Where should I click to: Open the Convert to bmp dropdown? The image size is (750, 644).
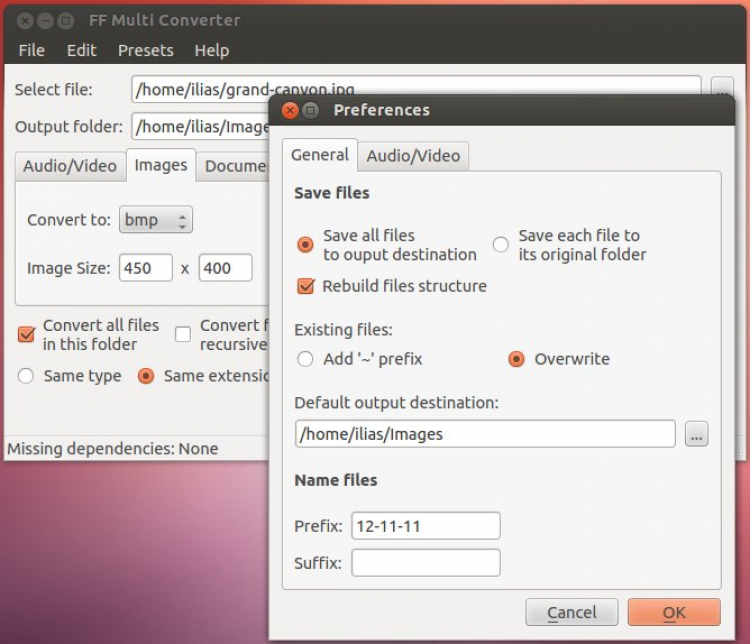tap(155, 220)
